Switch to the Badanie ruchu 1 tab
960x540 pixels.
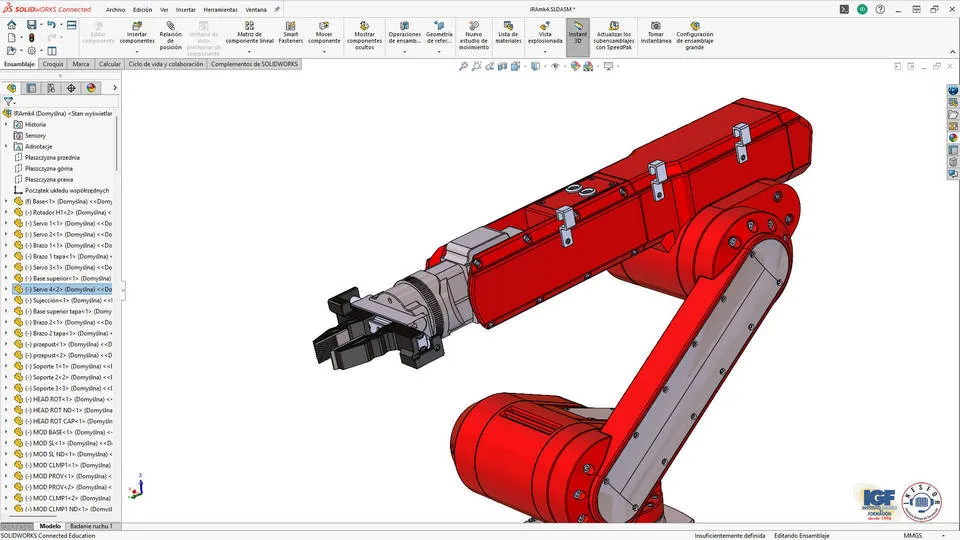click(91, 526)
